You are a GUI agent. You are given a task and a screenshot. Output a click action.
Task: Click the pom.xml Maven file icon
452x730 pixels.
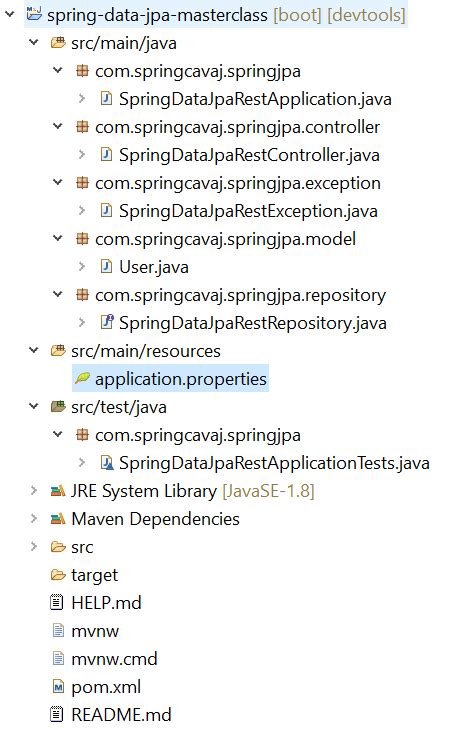click(58, 687)
